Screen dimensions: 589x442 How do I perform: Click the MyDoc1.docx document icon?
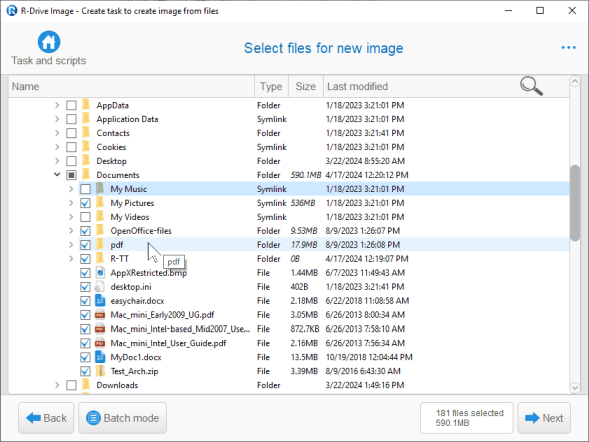(100, 357)
